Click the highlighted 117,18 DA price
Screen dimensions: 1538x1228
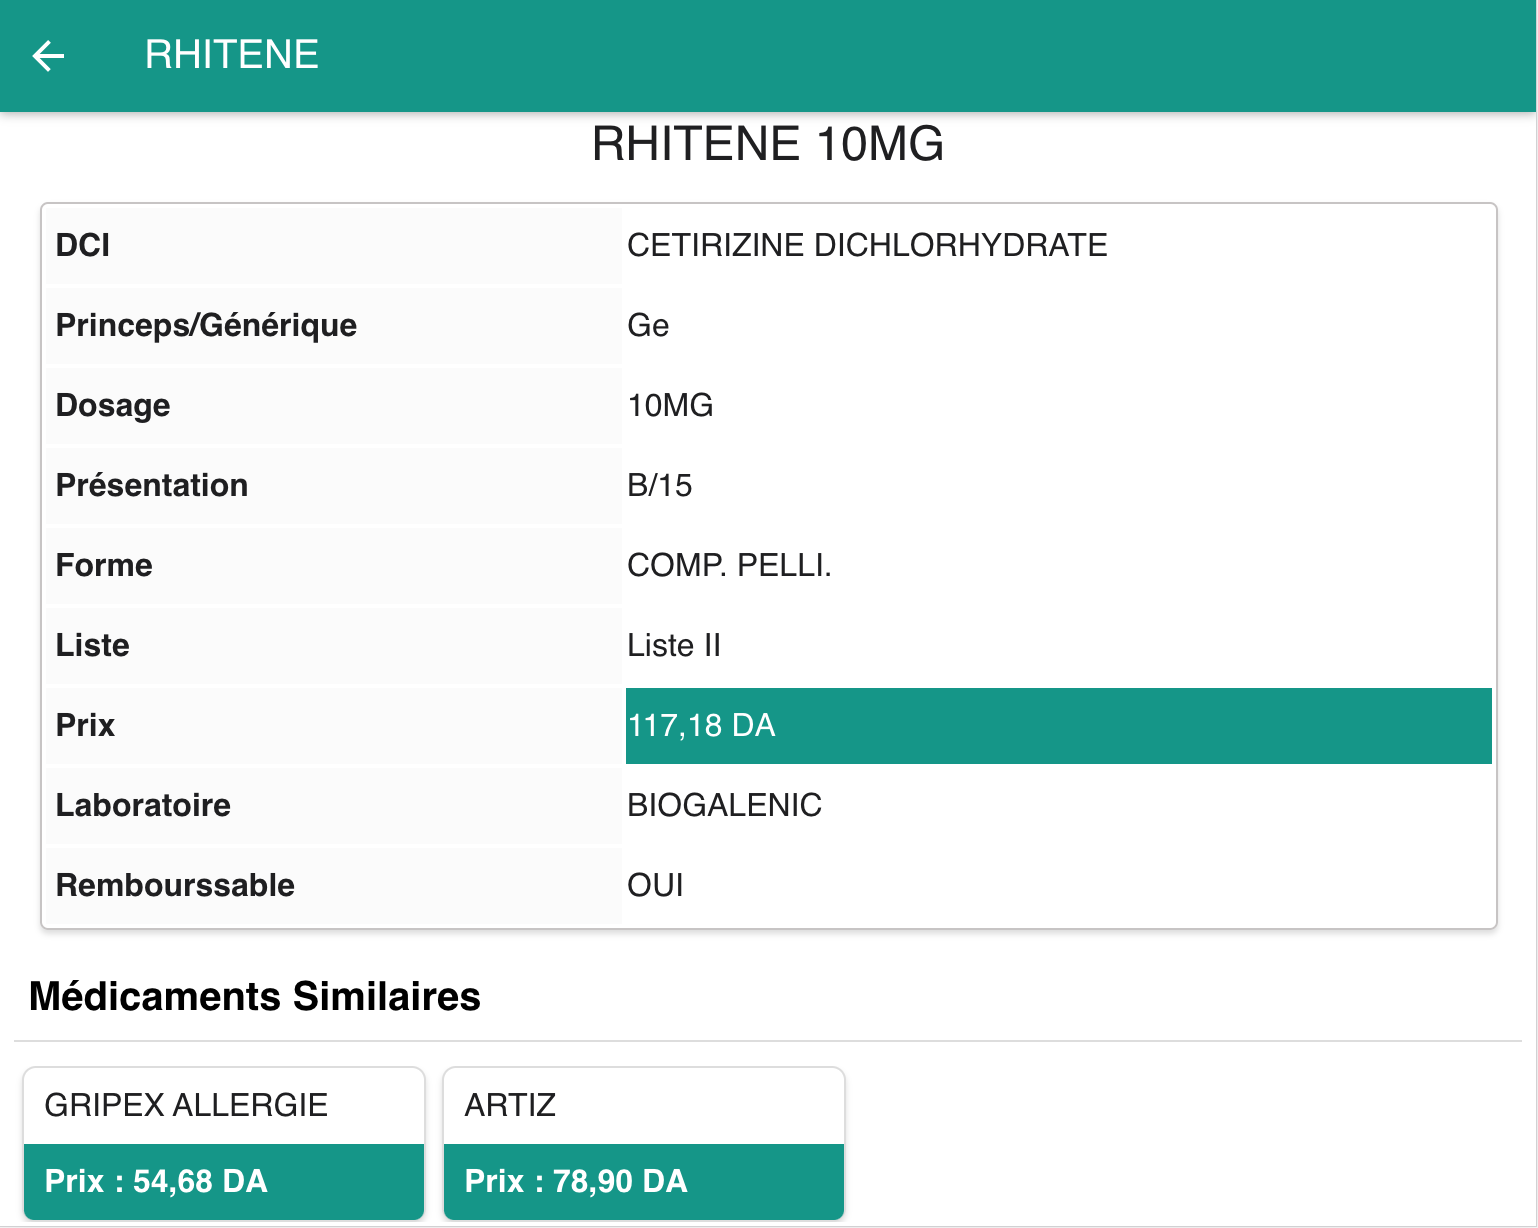click(701, 725)
